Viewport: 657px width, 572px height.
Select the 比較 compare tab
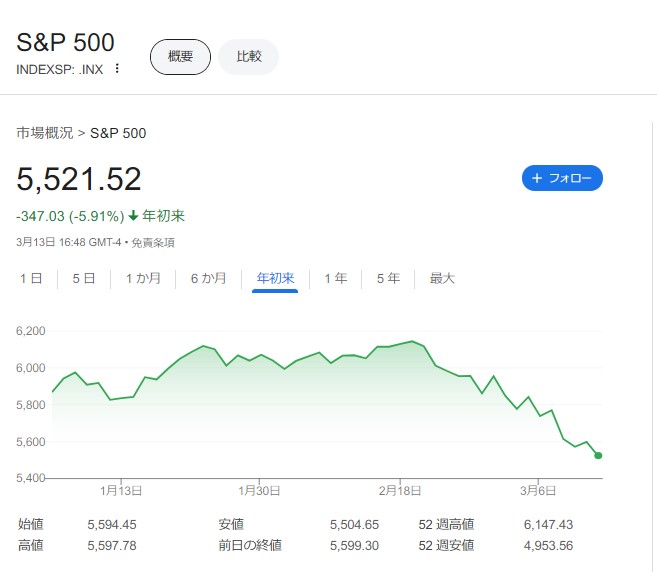(x=248, y=56)
